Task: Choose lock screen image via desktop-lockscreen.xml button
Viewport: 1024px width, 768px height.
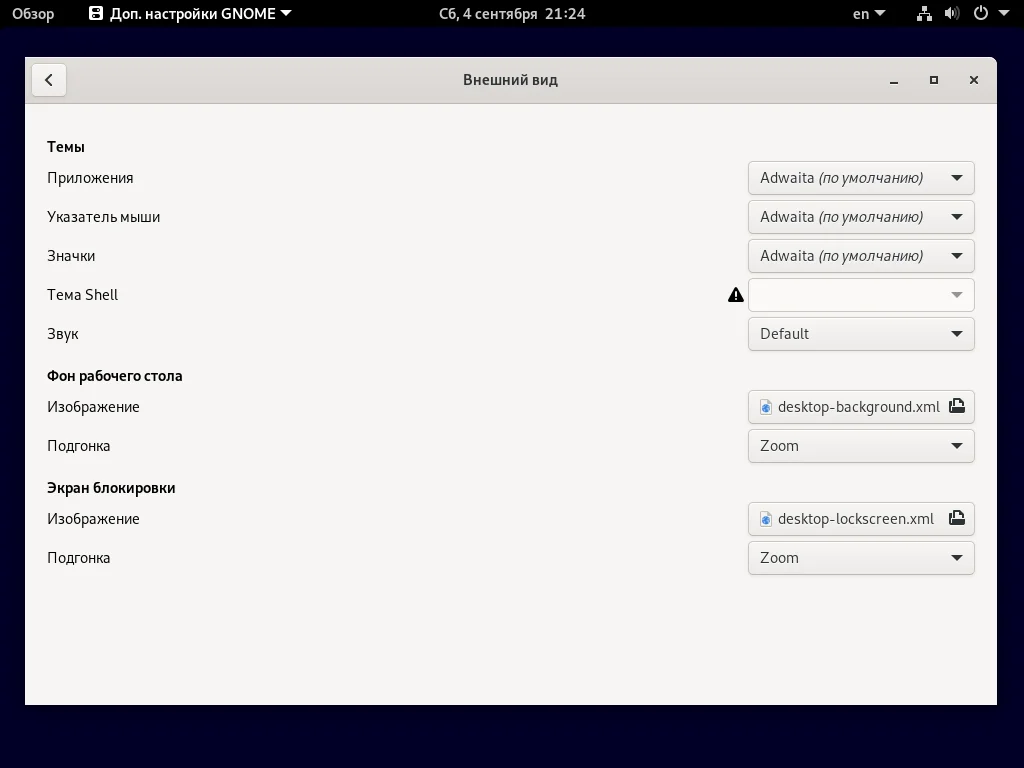Action: click(850, 519)
